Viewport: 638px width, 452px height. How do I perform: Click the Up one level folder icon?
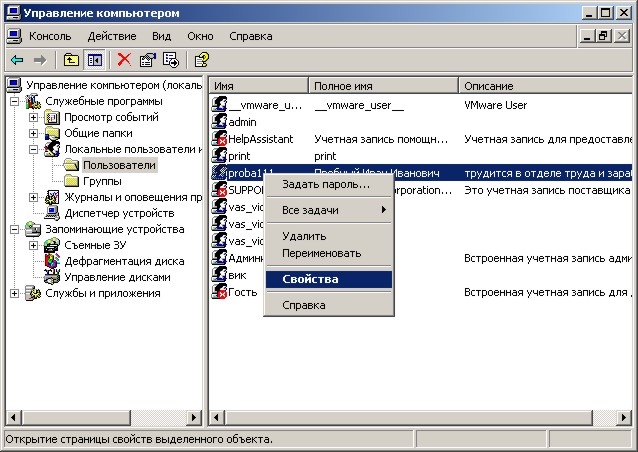point(71,60)
